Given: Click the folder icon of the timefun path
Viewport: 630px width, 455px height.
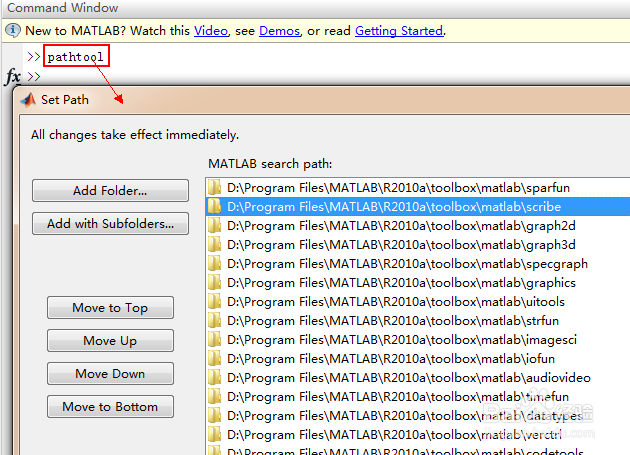Looking at the screenshot, I should tap(215, 397).
